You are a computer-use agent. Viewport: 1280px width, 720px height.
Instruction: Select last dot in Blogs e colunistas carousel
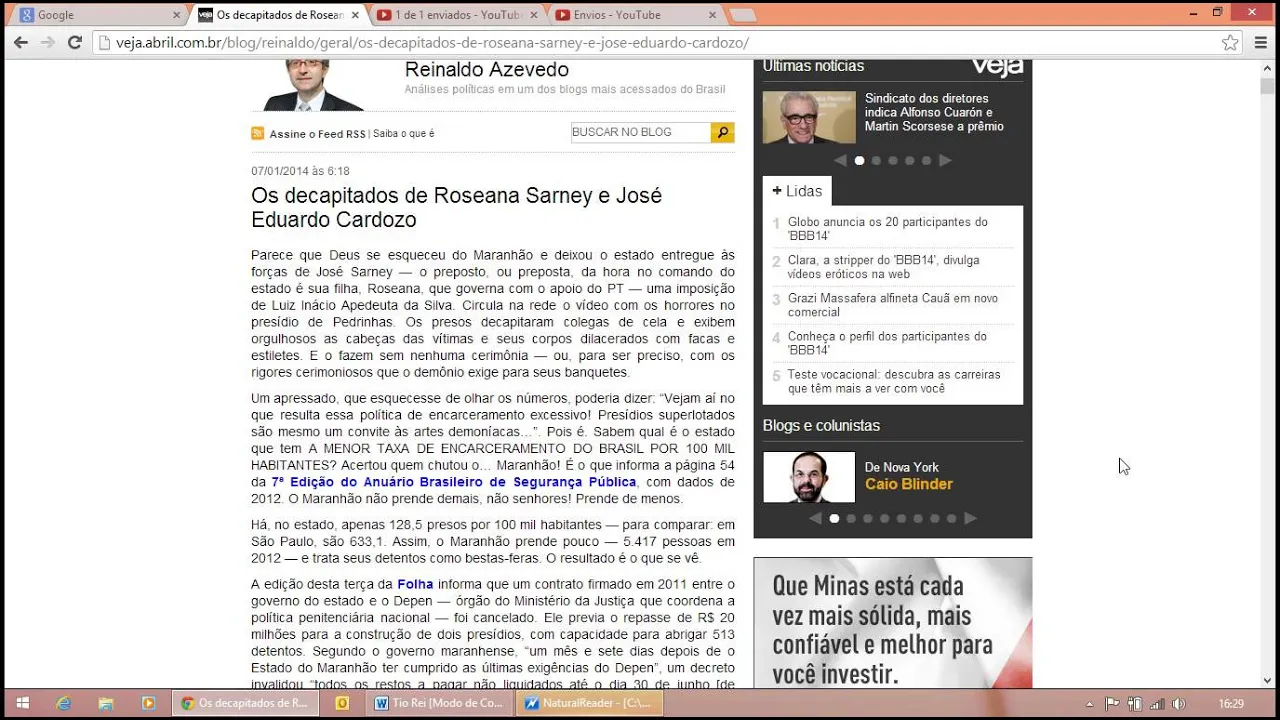coord(951,518)
